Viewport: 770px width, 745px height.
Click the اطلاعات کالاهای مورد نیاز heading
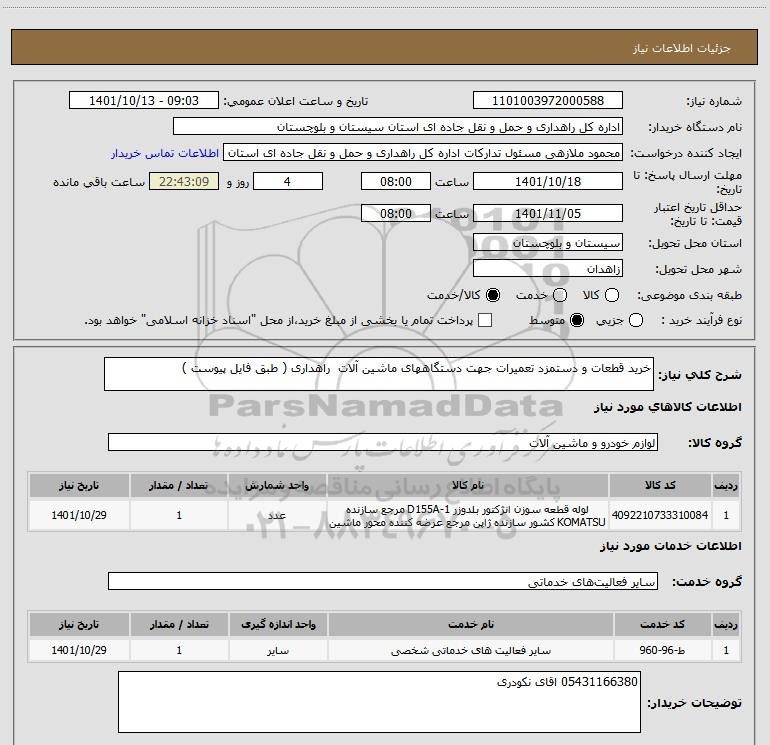tap(668, 407)
